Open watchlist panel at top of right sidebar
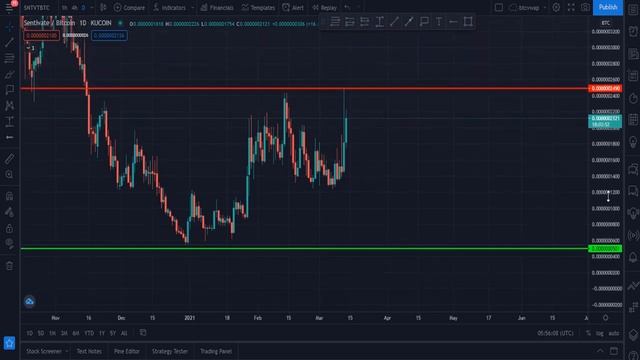This screenshot has height=360, width=640. click(633, 9)
